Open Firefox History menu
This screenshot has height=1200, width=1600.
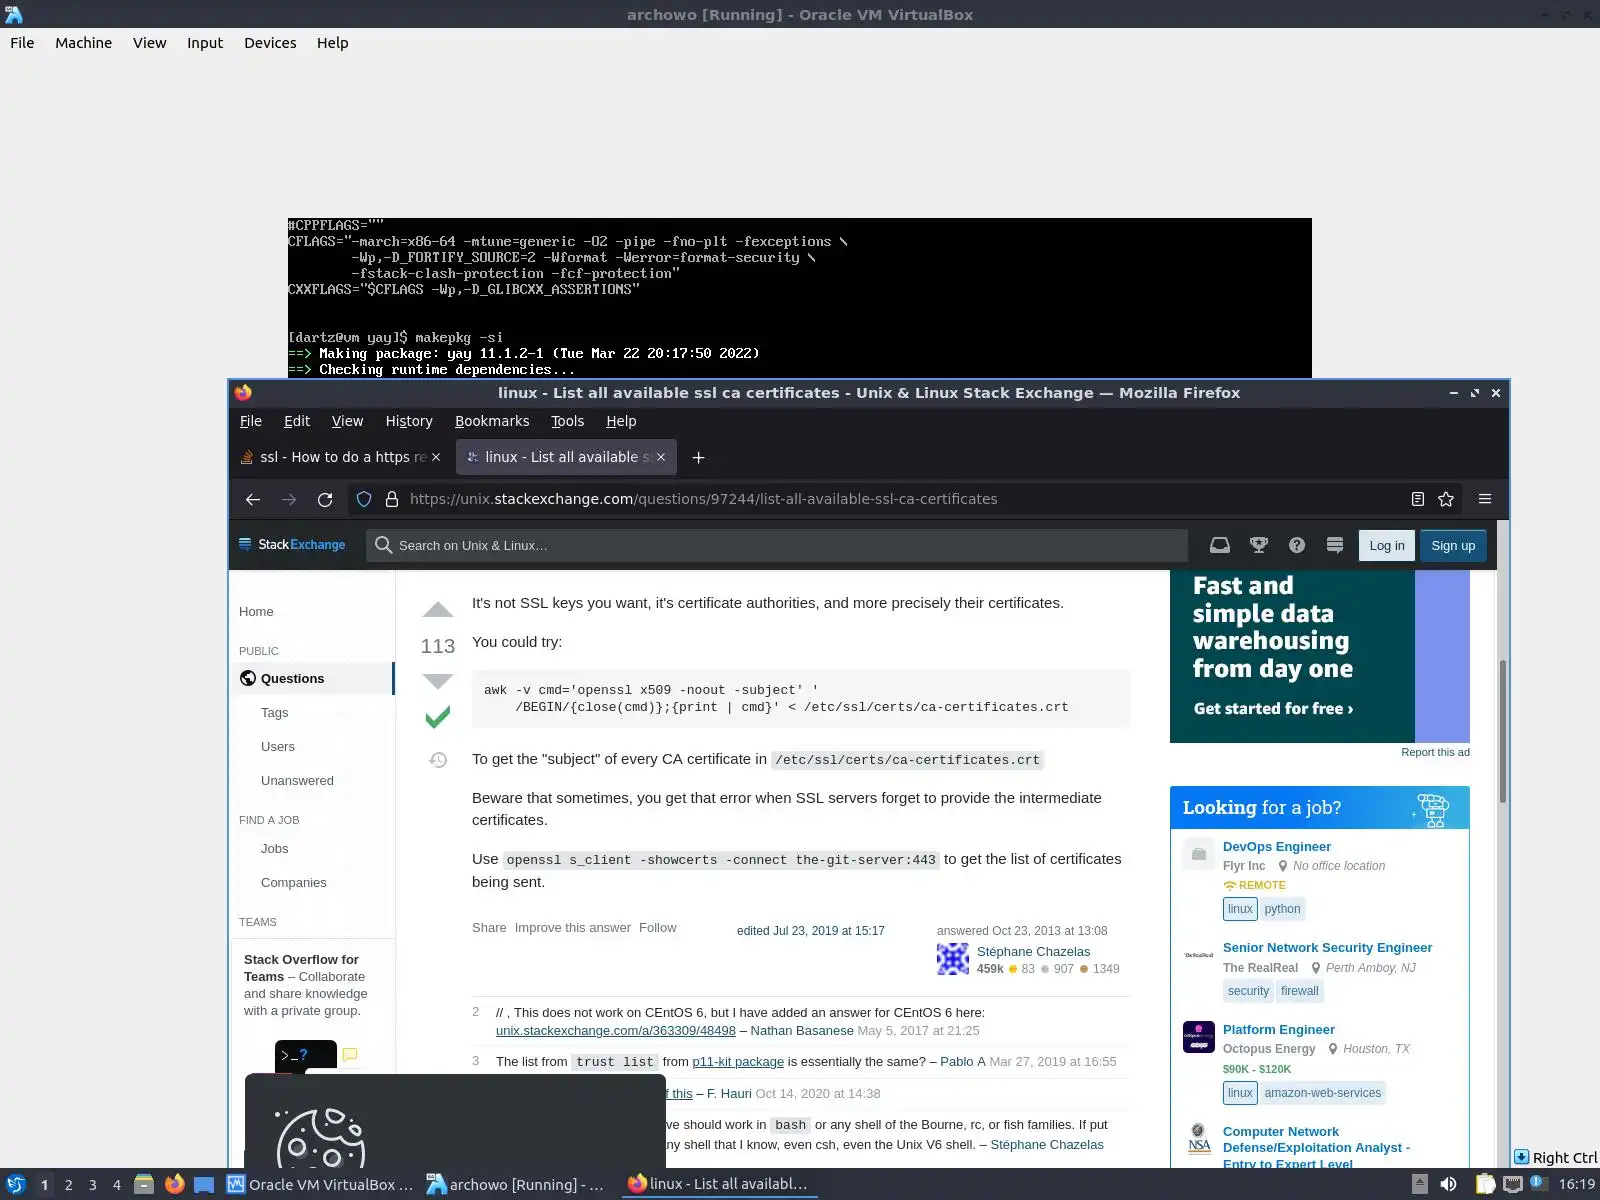(x=409, y=421)
